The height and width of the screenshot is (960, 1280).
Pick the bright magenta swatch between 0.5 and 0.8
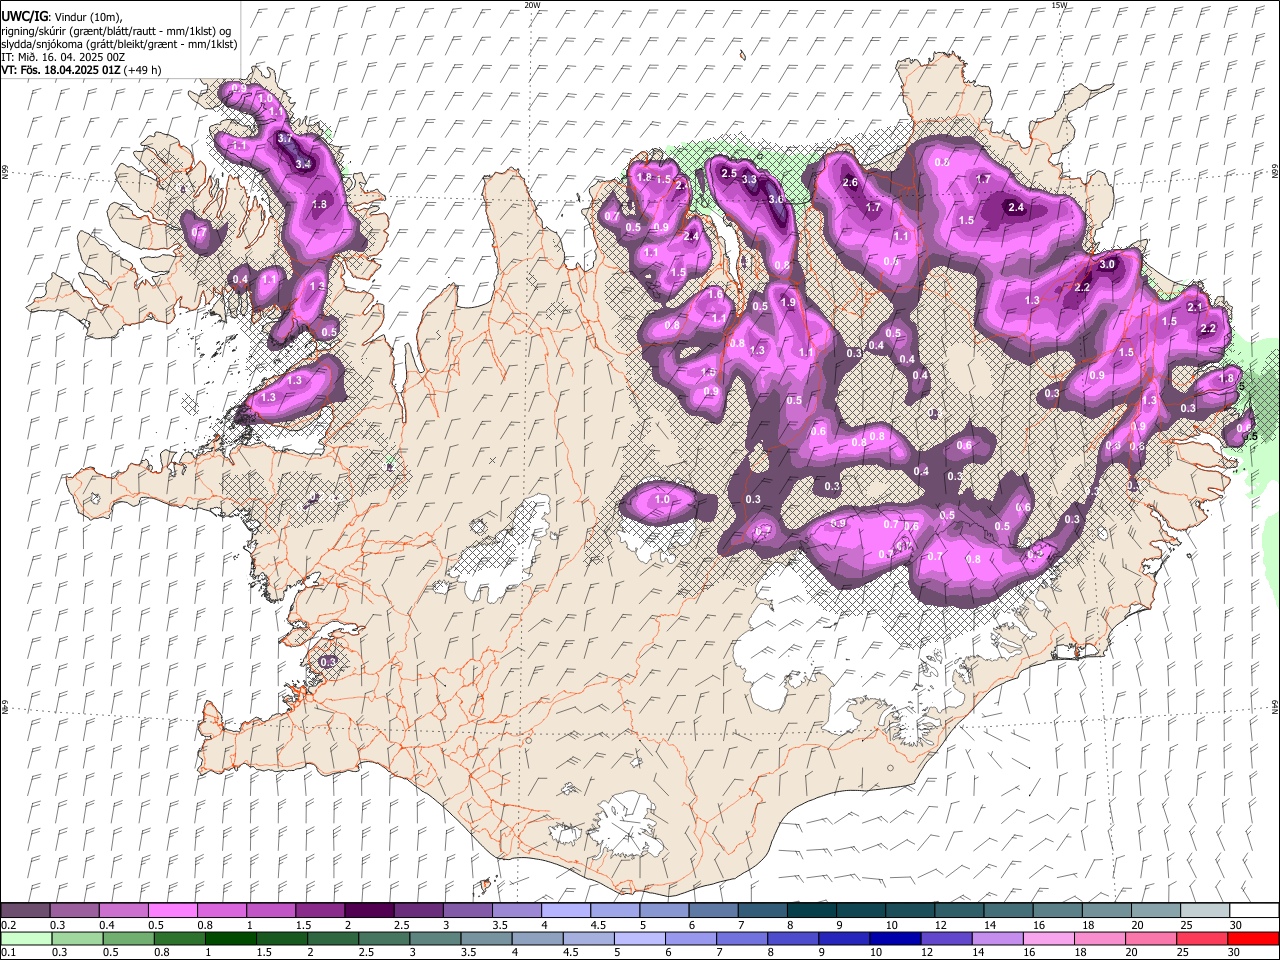click(173, 910)
